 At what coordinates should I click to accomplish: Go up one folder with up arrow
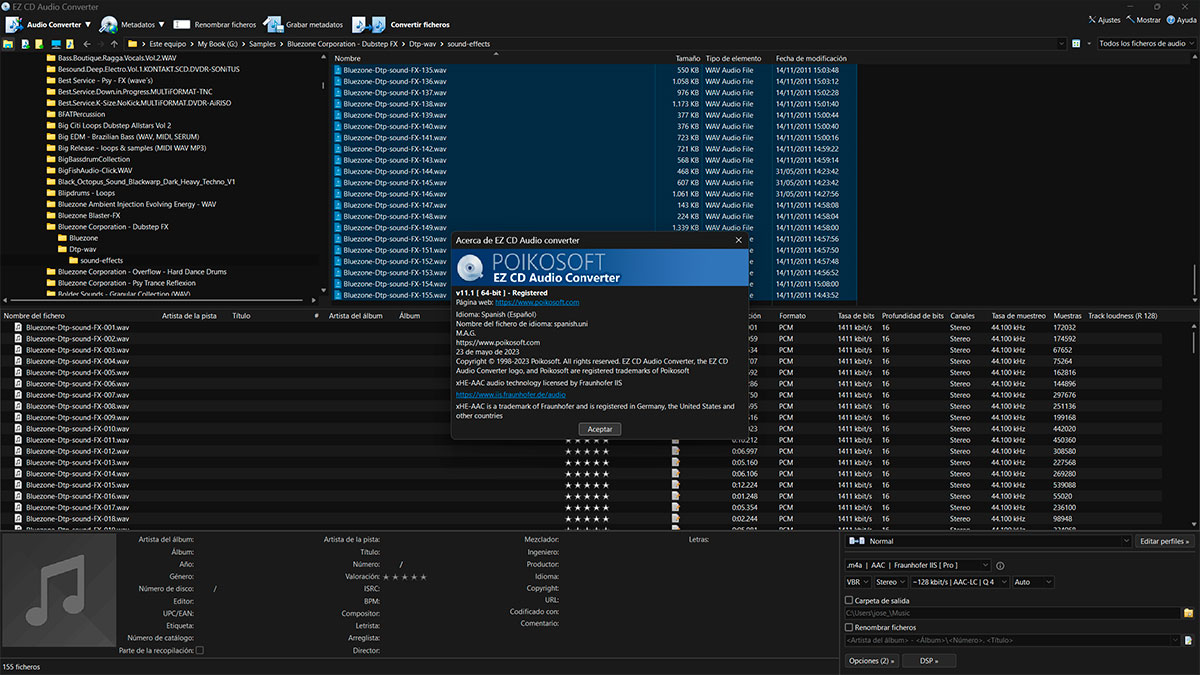click(x=114, y=44)
